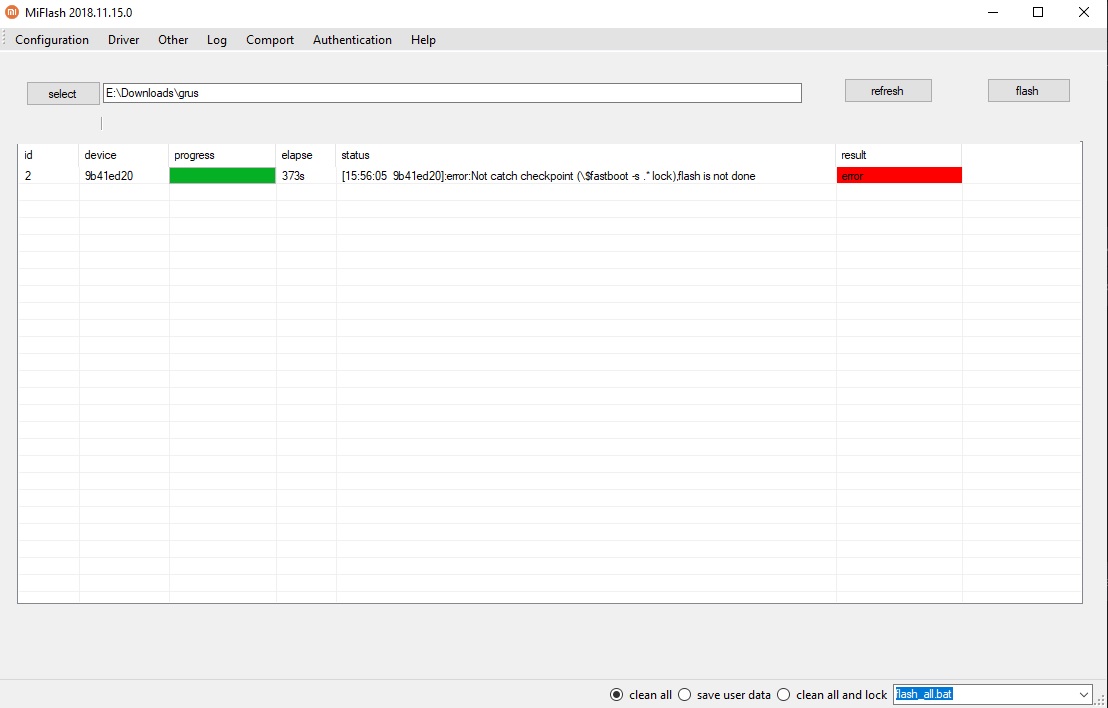Click the elapse column header
The image size is (1108, 708).
(x=306, y=155)
